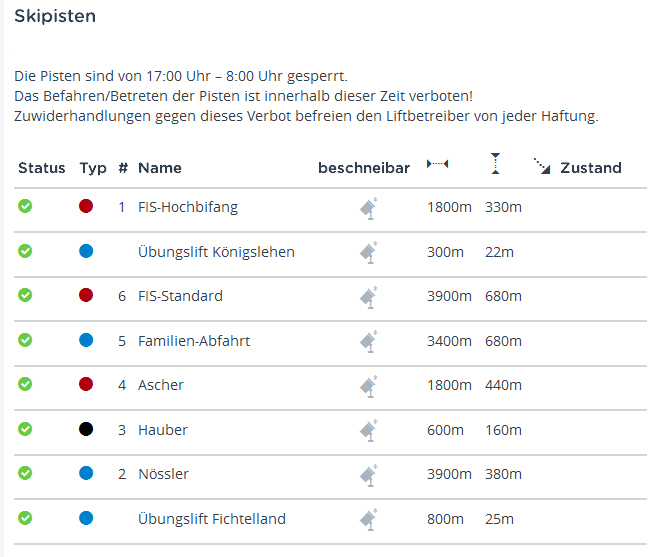Image resolution: width=651 pixels, height=557 pixels.
Task: Click the snow cannon icon for Familien-Abfahrt
Action: [369, 341]
